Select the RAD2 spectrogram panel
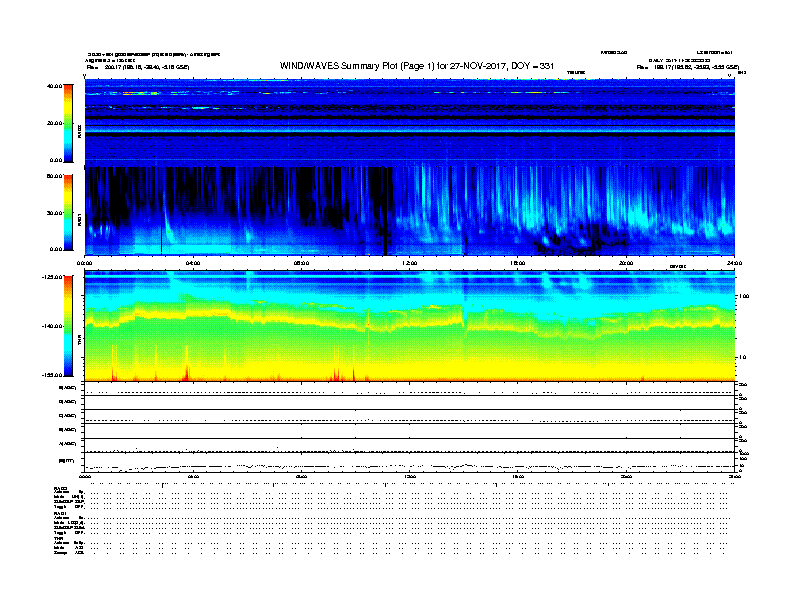 [410, 122]
